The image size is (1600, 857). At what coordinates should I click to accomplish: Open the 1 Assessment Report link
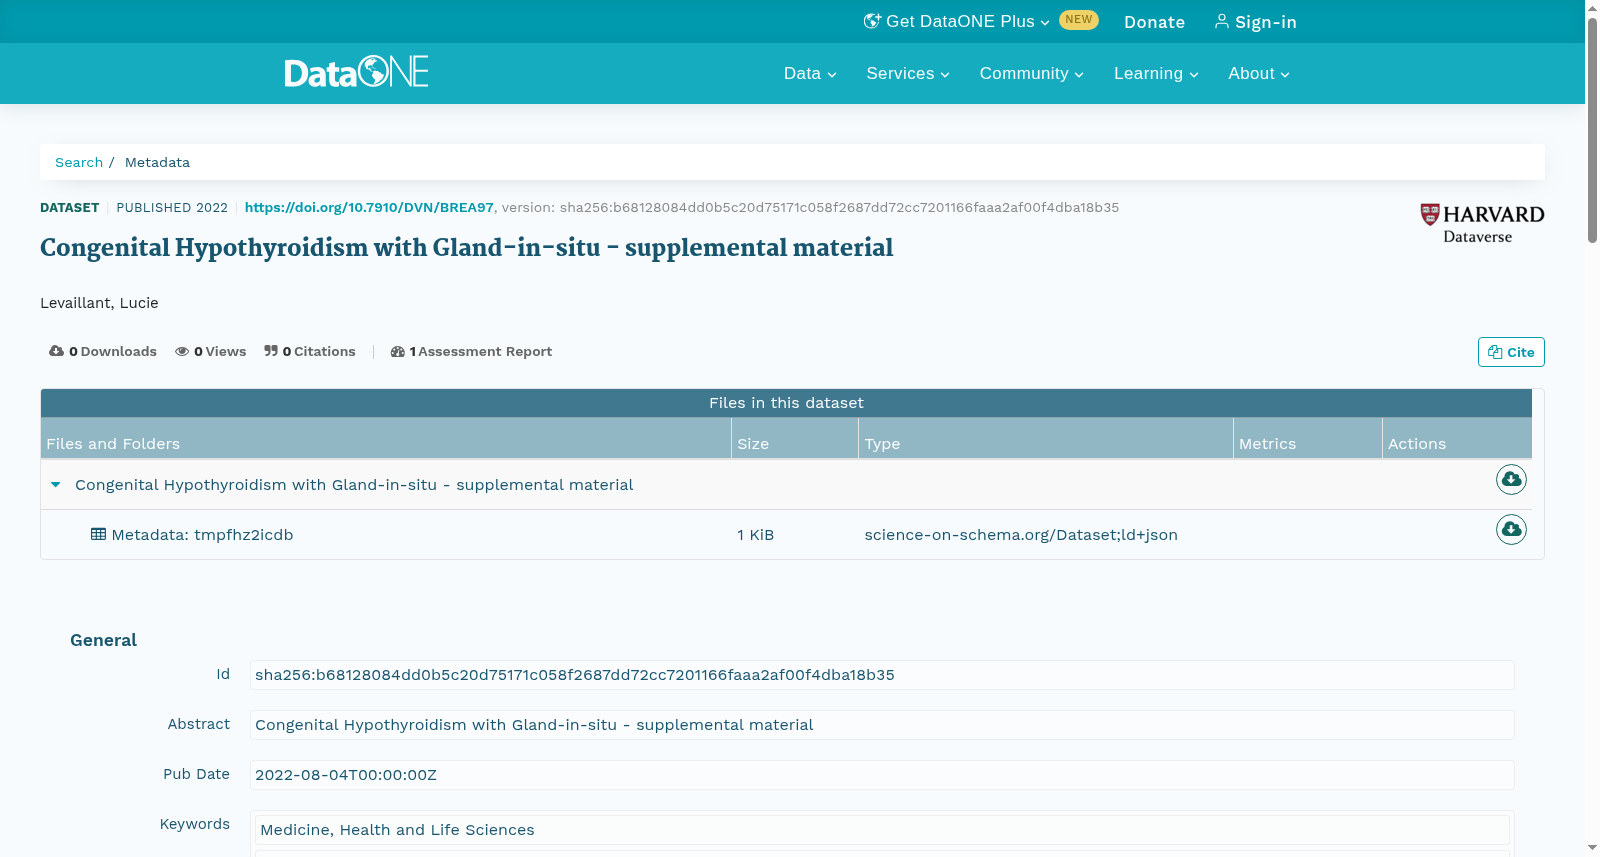471,351
